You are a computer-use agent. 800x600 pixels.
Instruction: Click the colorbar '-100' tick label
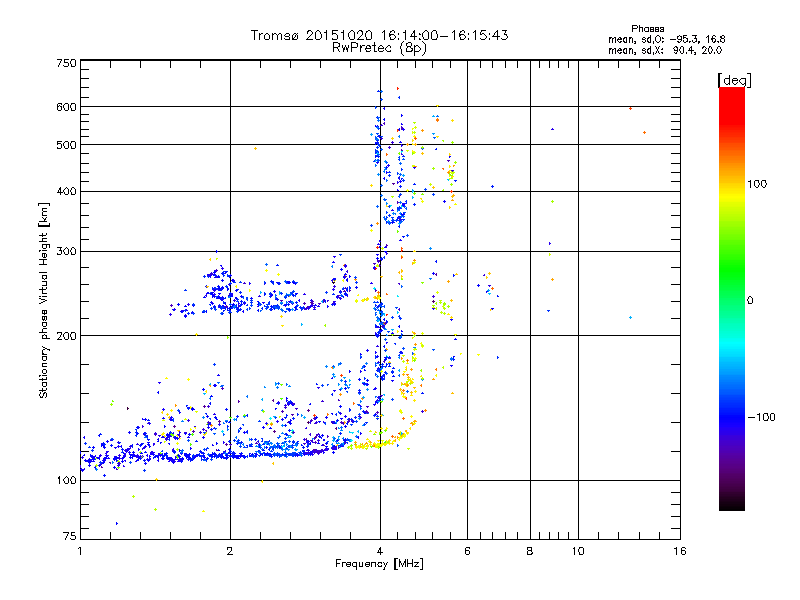point(761,417)
